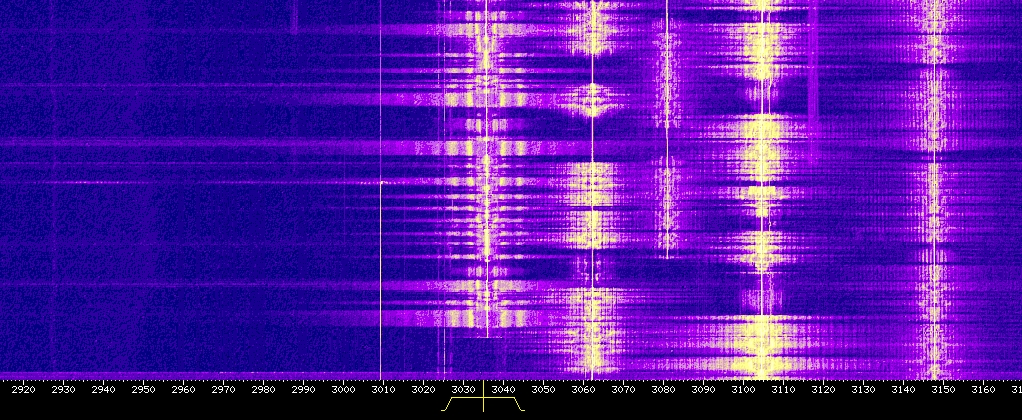Screen dimensions: 1022x420
Task: Tune to the 2990 scale label
Action: coord(303,390)
